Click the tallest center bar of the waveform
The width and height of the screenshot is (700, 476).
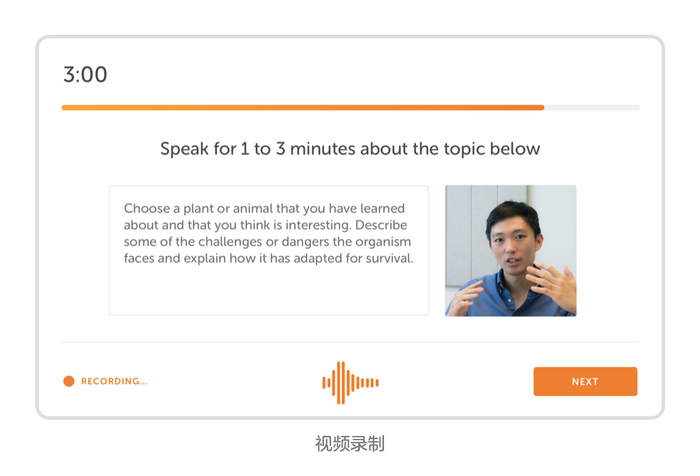(341, 382)
